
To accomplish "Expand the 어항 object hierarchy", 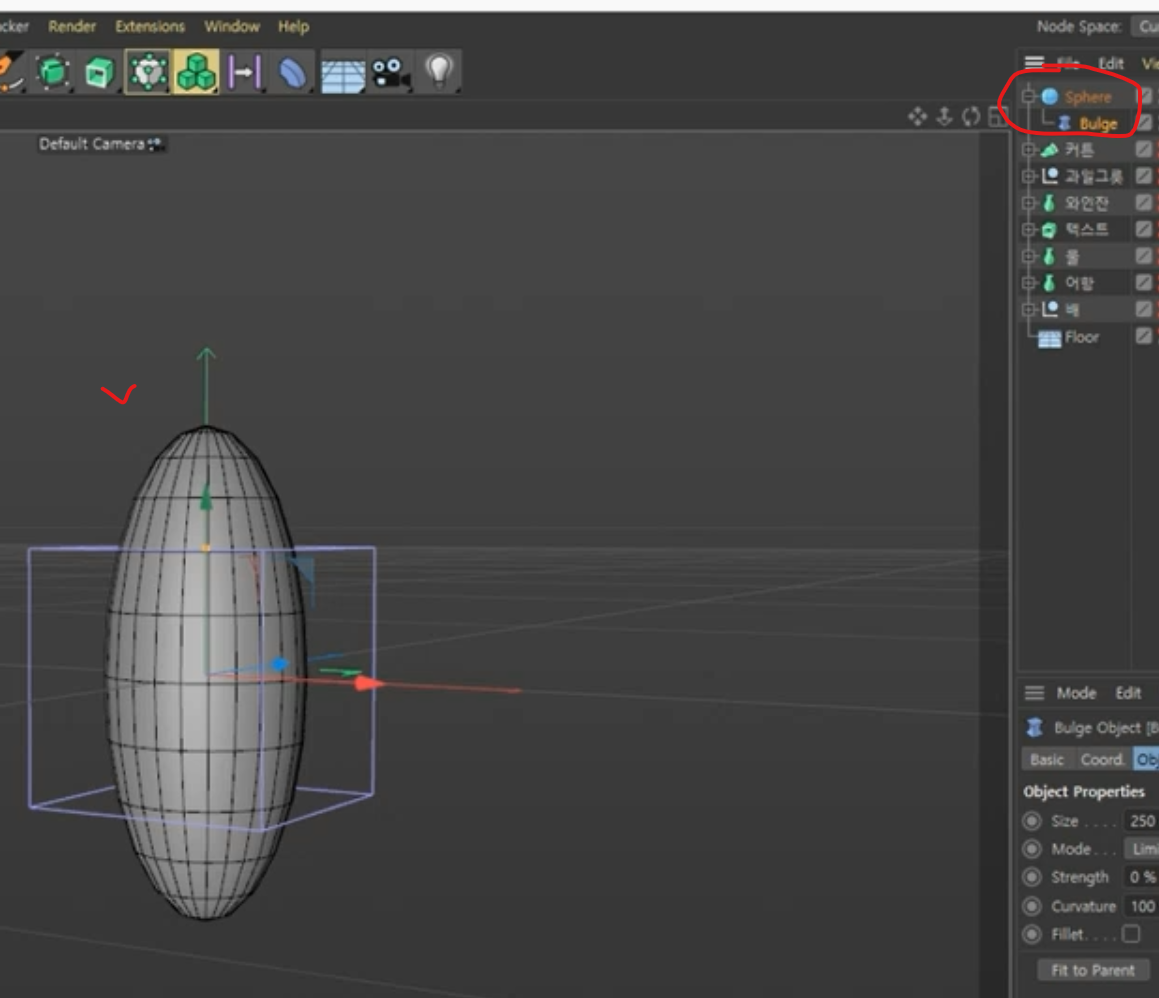I will (1028, 283).
